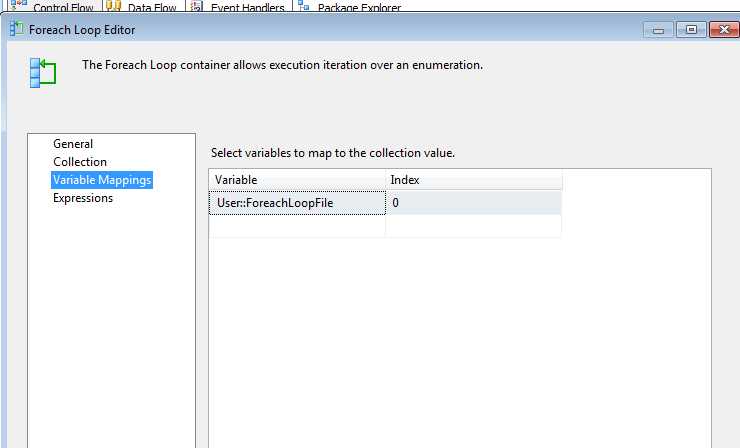
Task: Select the Index cell with value 0
Action: pos(474,203)
